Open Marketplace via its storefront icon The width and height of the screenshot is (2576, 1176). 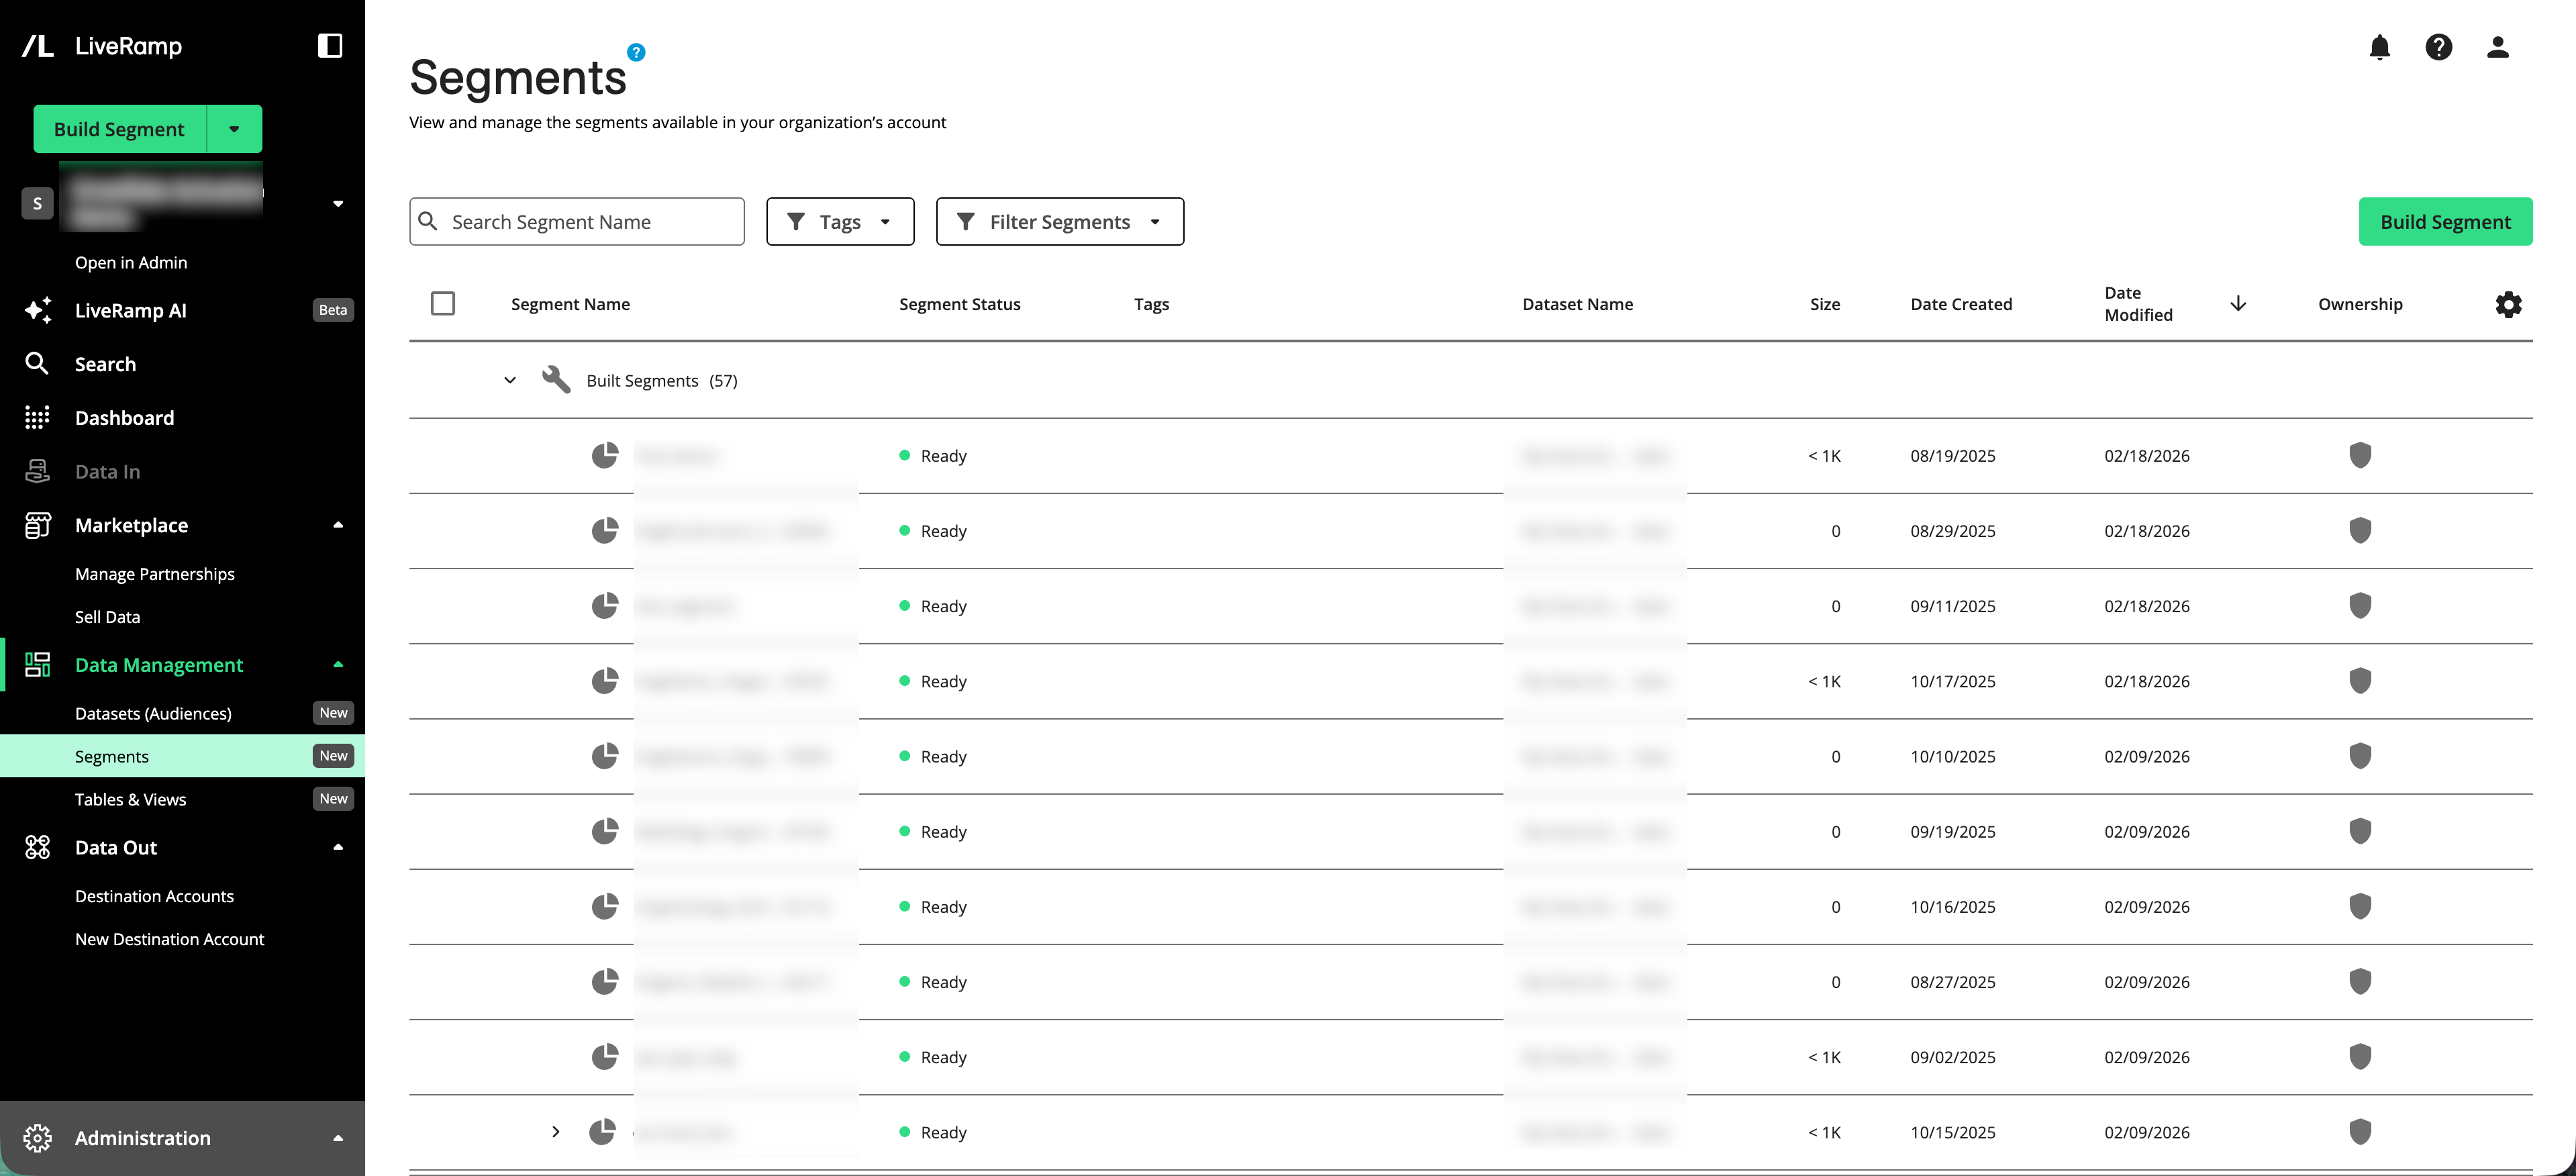tap(37, 525)
